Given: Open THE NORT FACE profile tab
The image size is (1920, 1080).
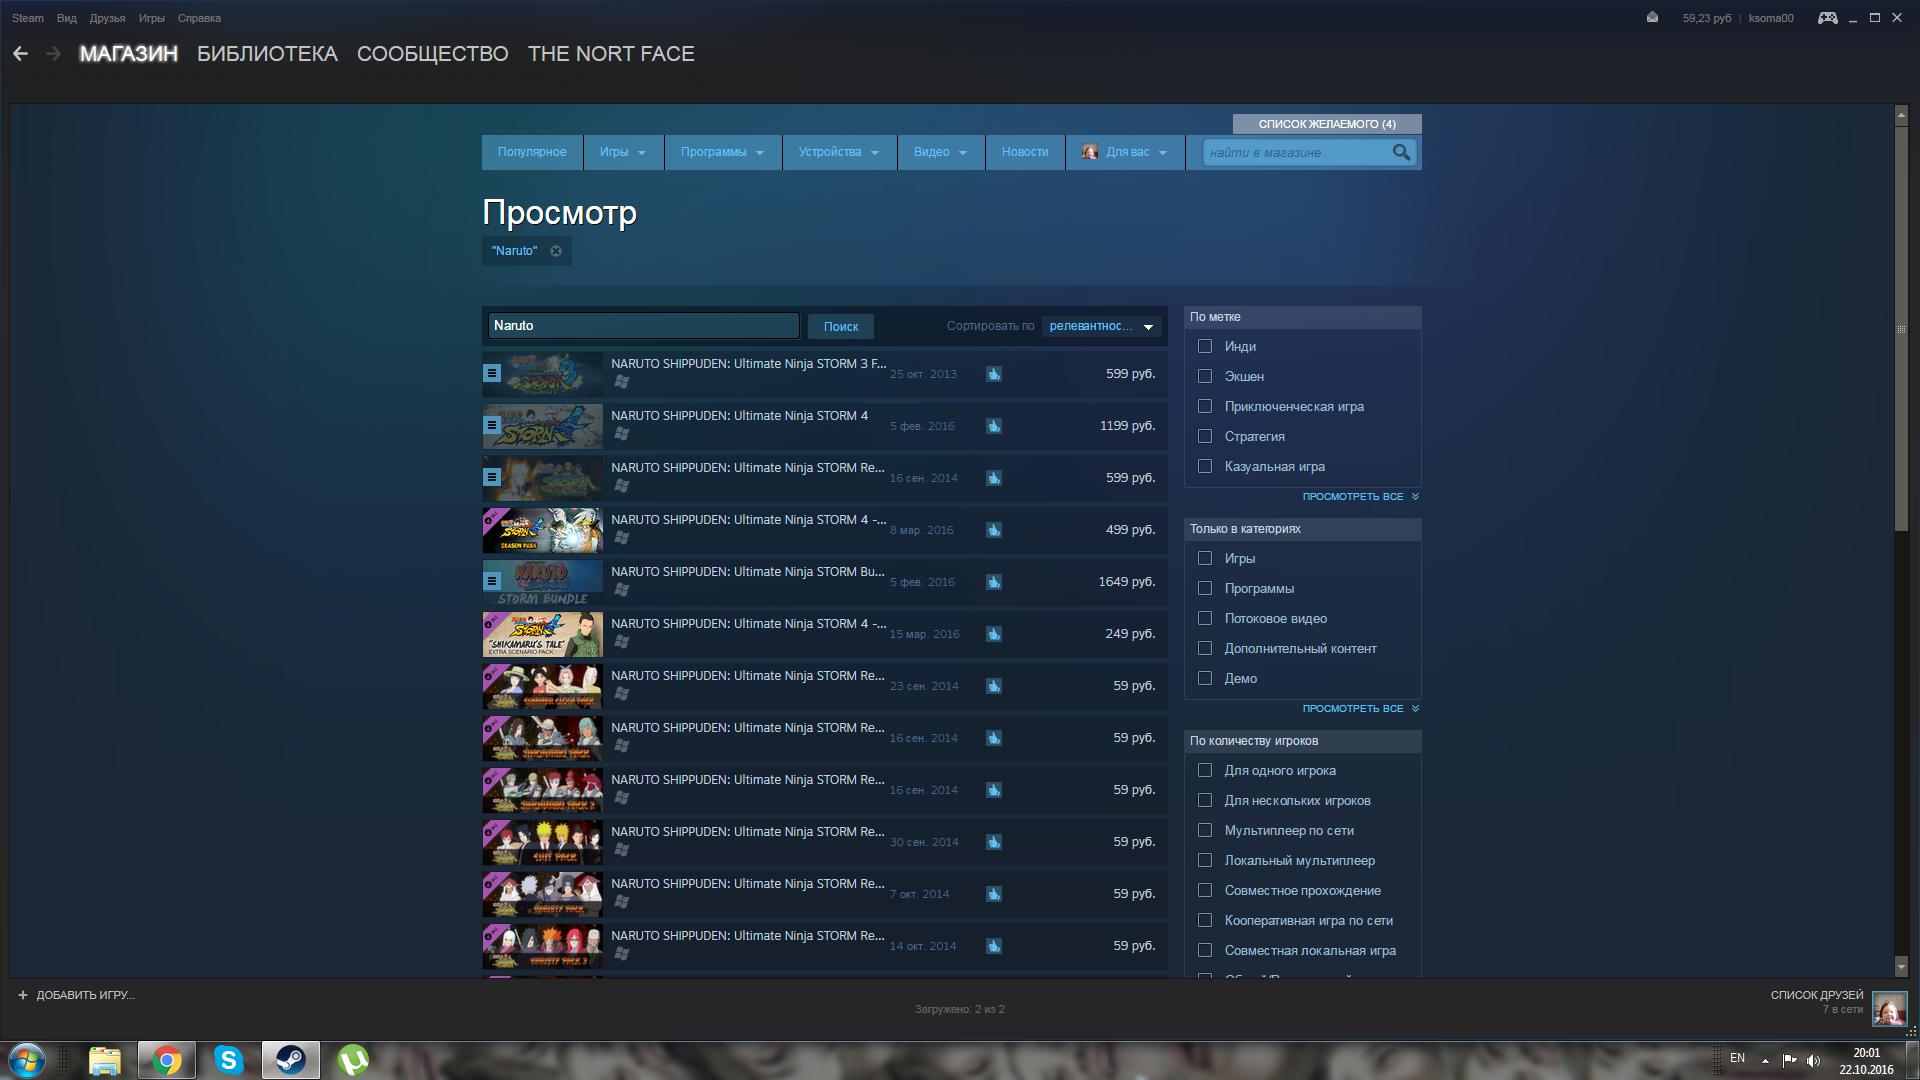Looking at the screenshot, I should tap(611, 54).
